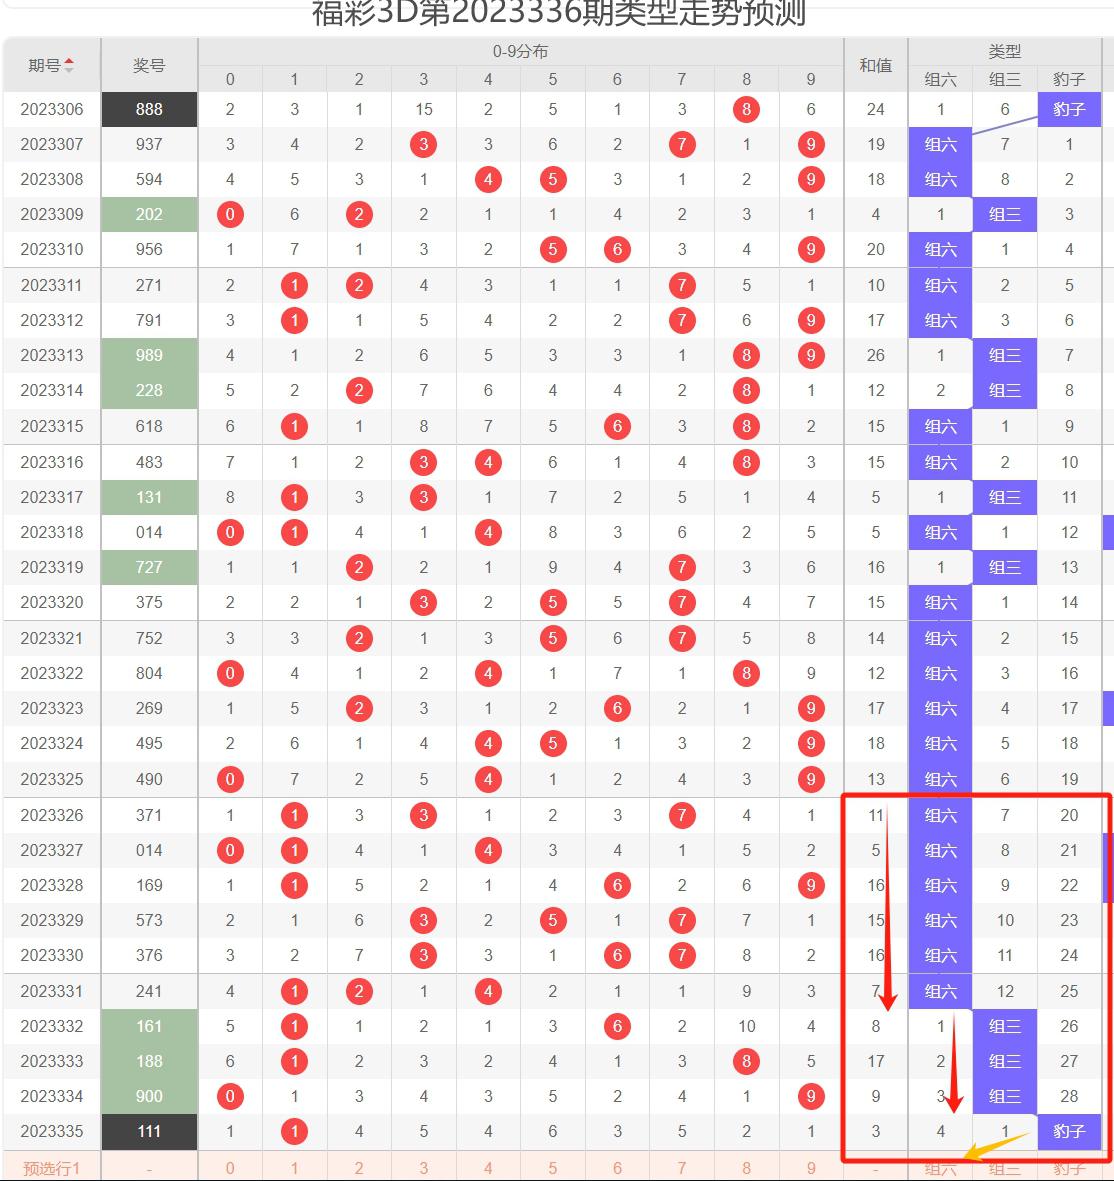Sort the table by the 期号 column

45,66
